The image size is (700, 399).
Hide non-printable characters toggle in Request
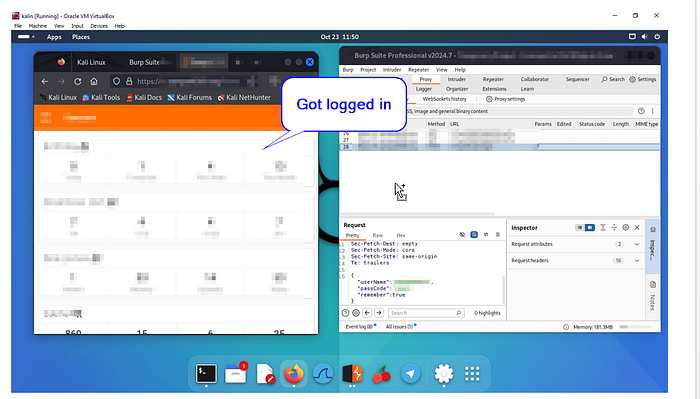[x=462, y=235]
